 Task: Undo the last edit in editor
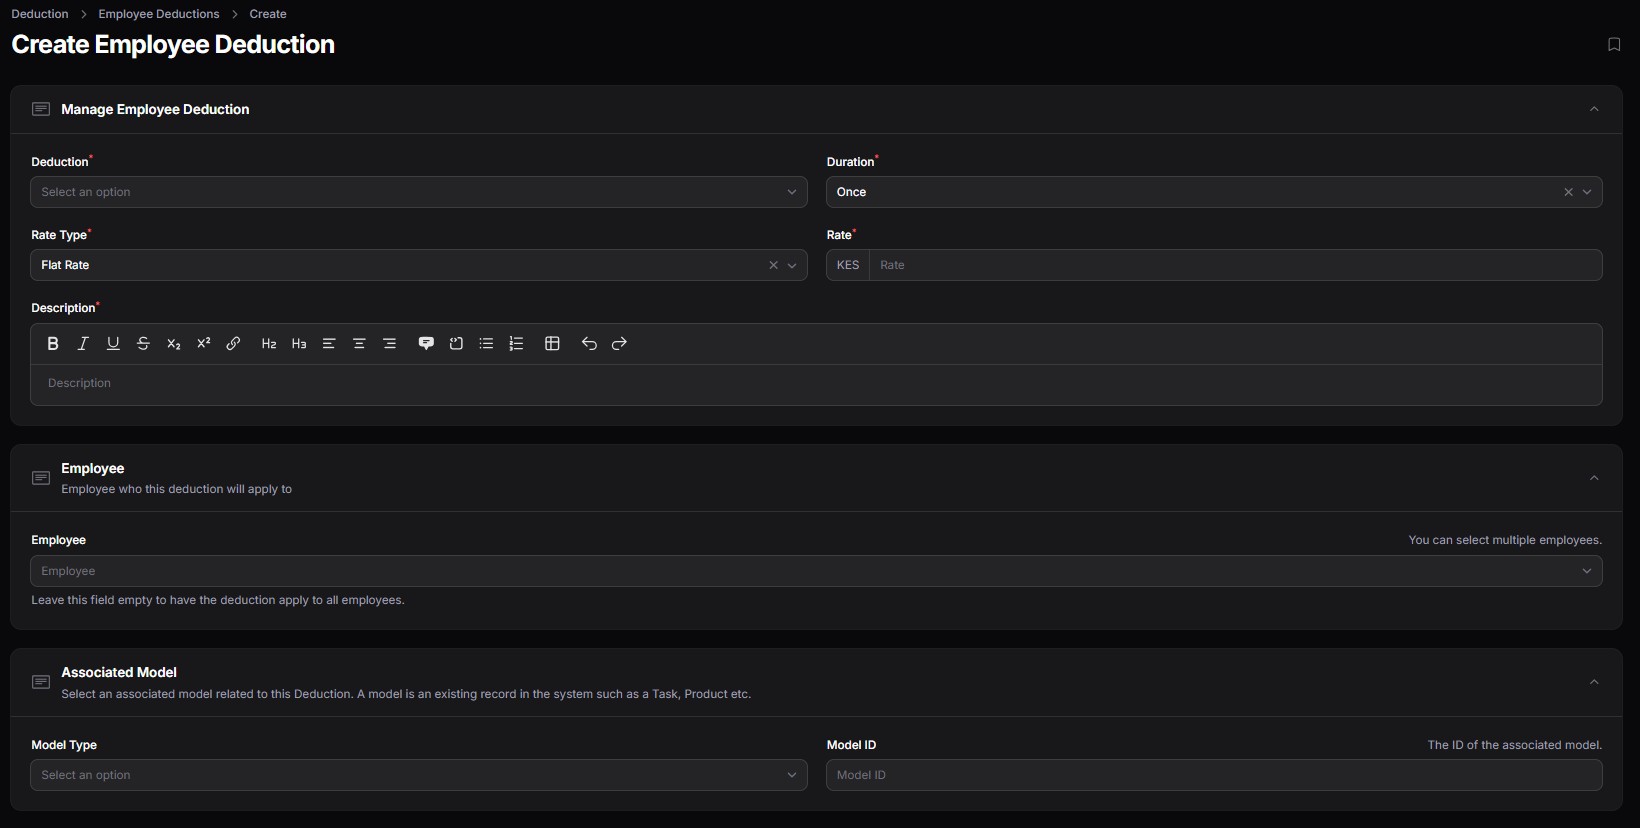click(589, 343)
